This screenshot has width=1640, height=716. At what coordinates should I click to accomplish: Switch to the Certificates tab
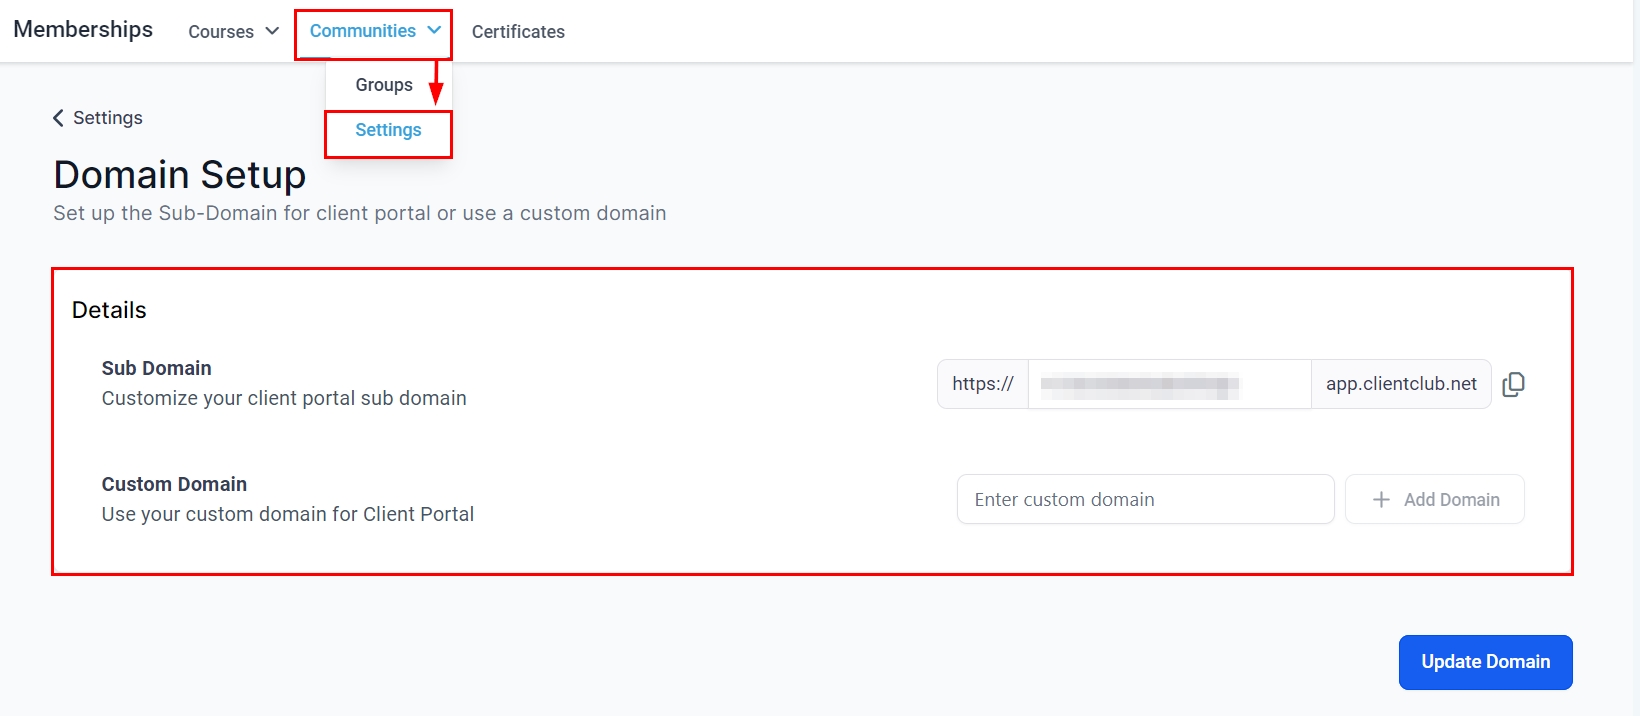pos(518,32)
